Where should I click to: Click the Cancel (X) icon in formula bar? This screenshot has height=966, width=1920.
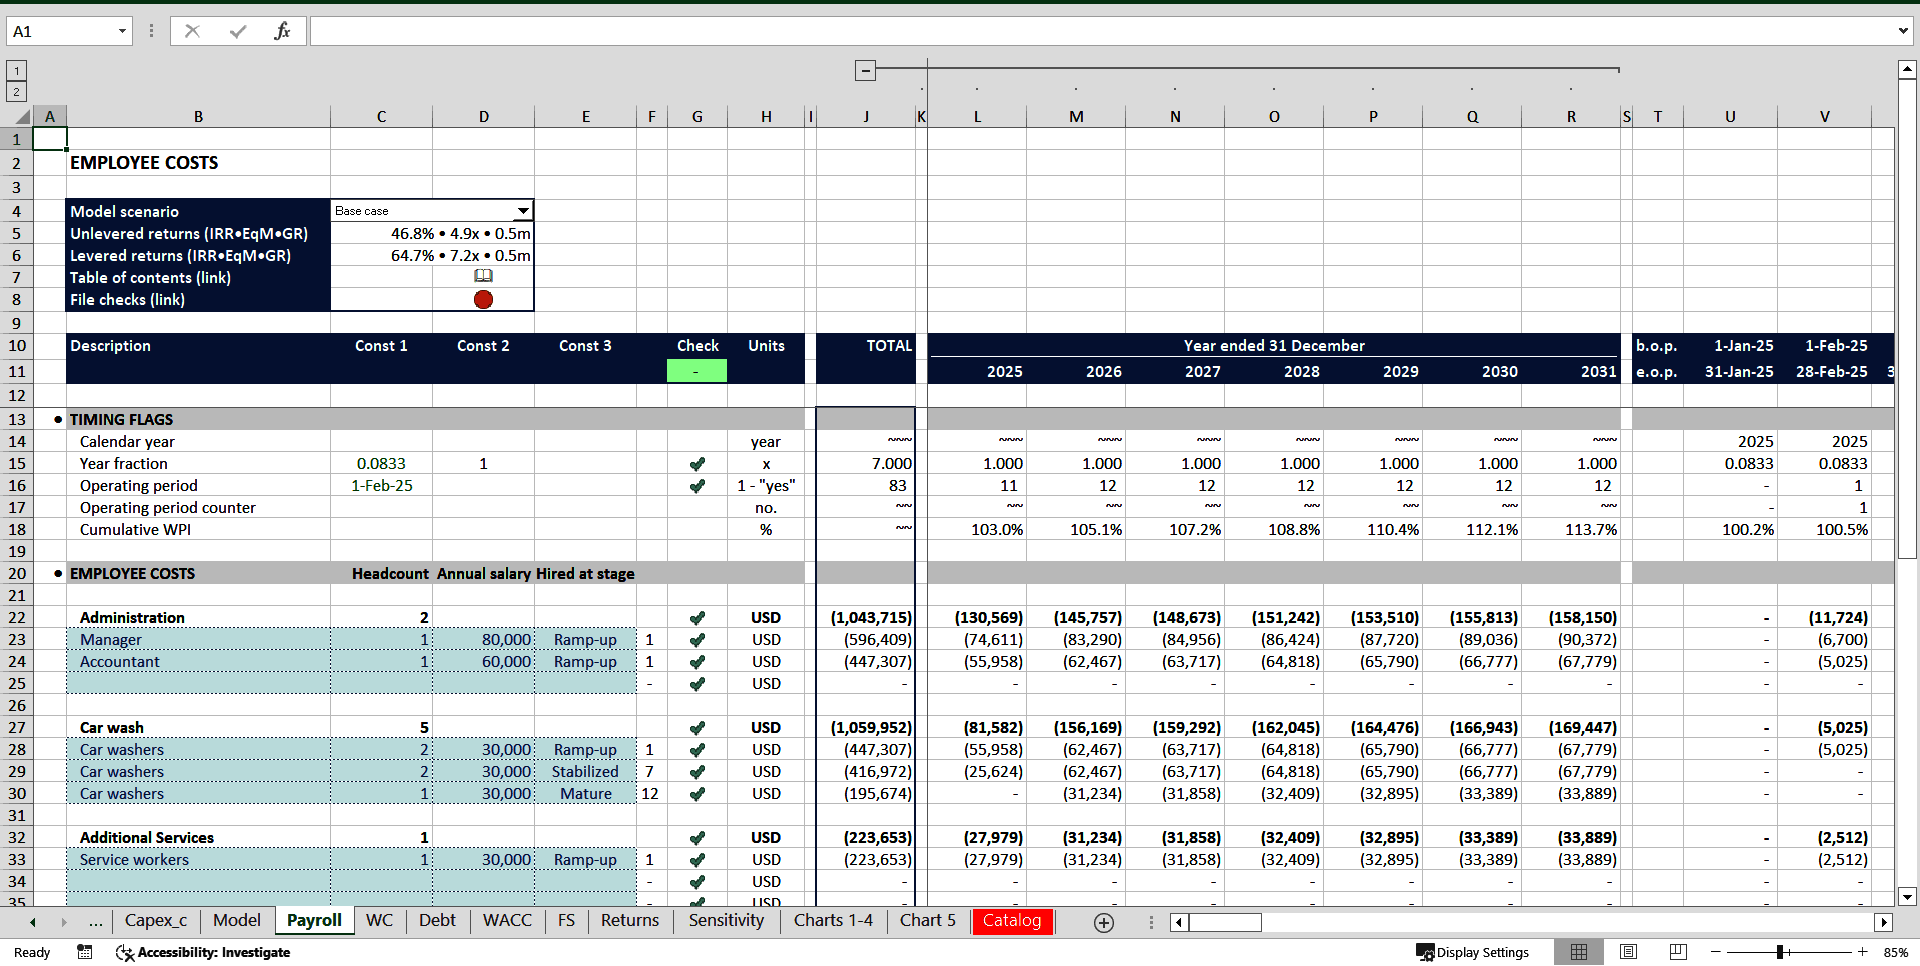click(192, 30)
